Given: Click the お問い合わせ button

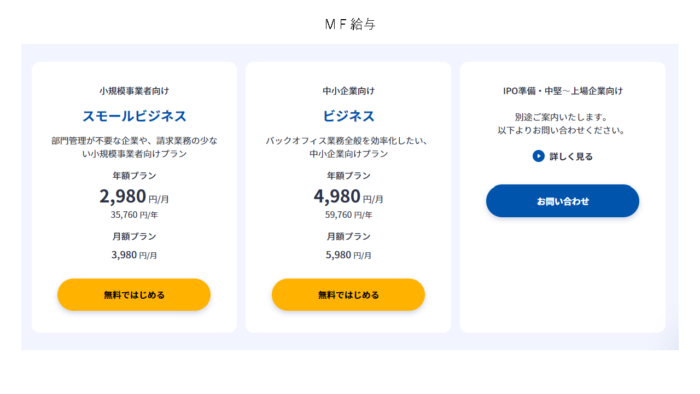Looking at the screenshot, I should pos(562,201).
